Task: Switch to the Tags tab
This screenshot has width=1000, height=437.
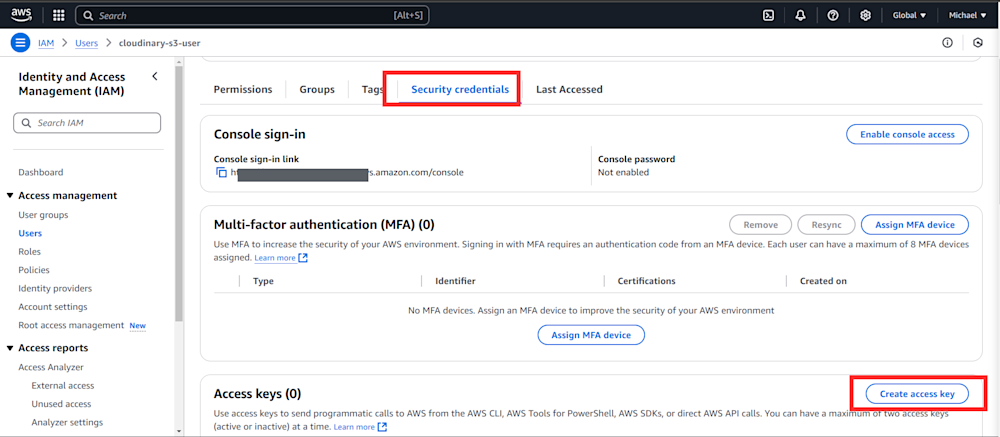Action: [x=372, y=89]
